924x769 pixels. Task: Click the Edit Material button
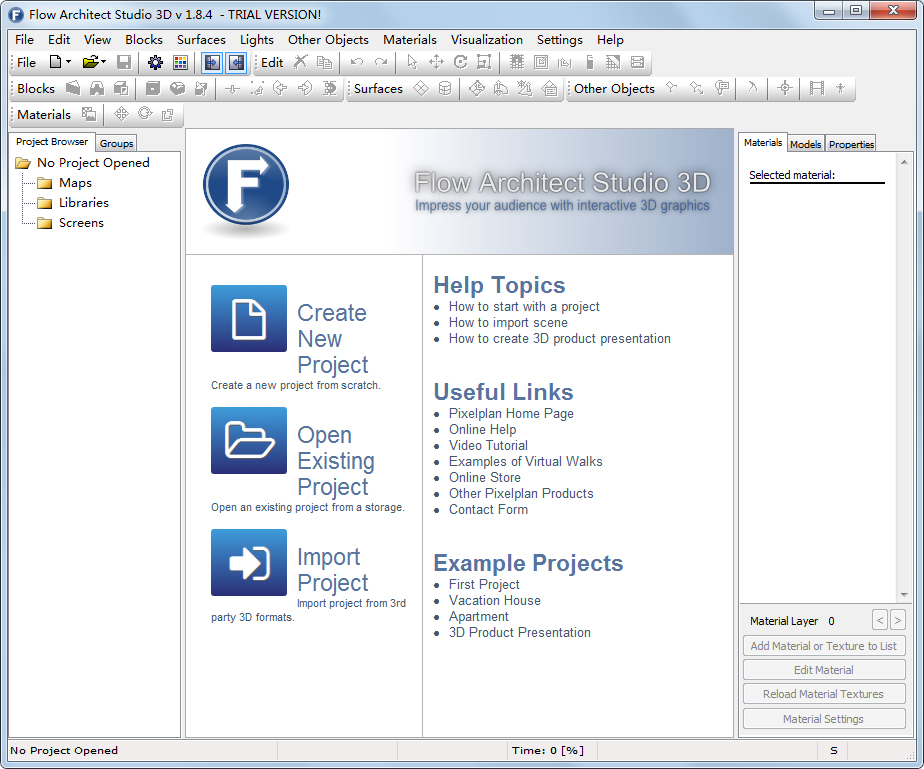click(x=824, y=670)
